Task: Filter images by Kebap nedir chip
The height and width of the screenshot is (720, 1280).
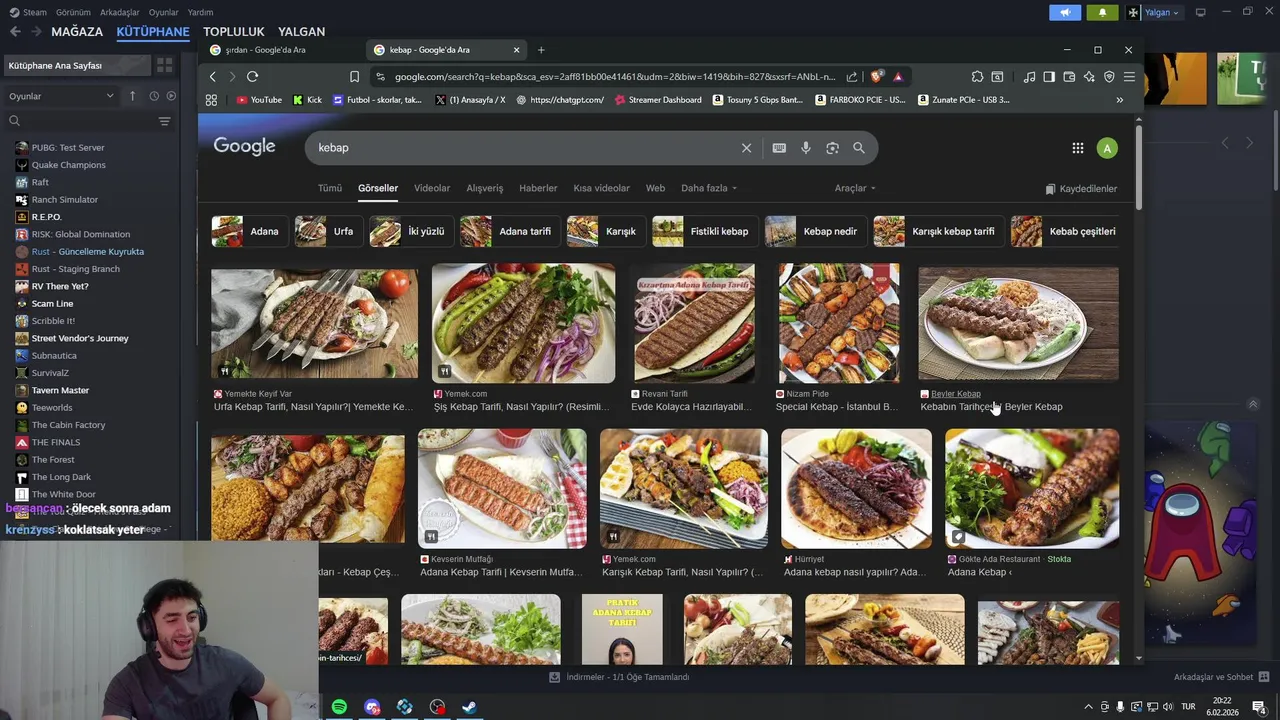Action: 816,231
